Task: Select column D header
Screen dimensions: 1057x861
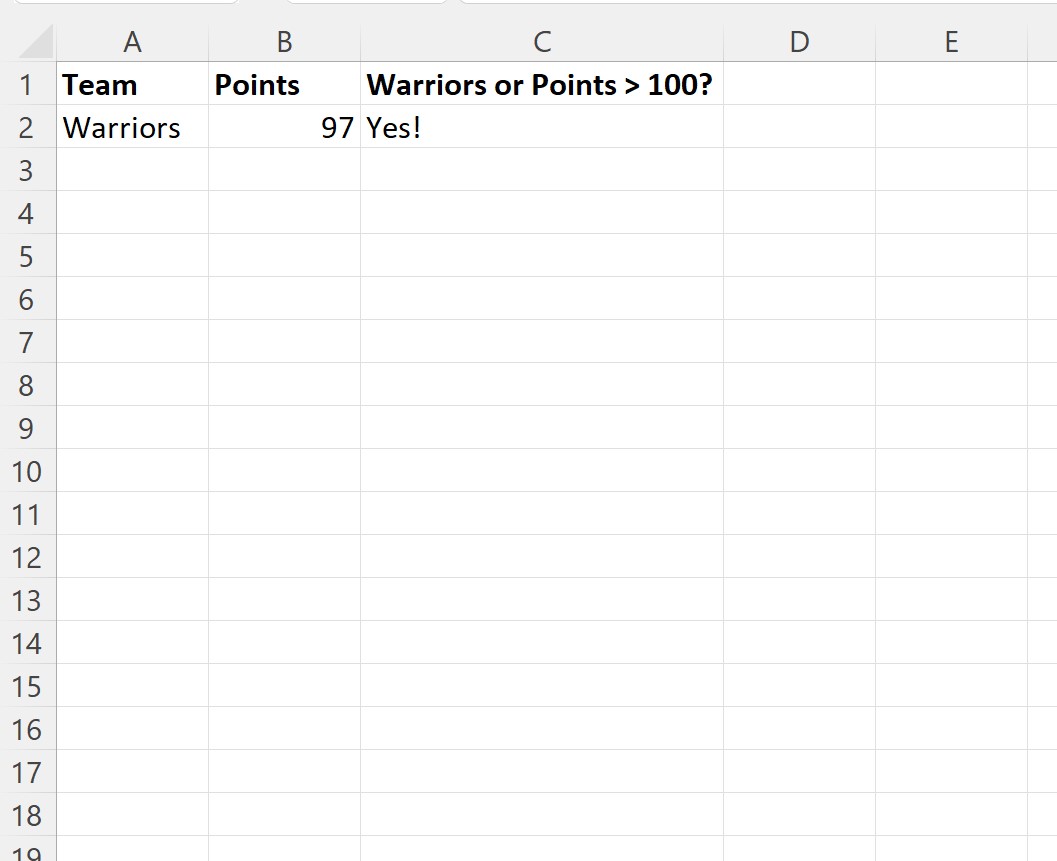Action: pyautogui.click(x=799, y=41)
